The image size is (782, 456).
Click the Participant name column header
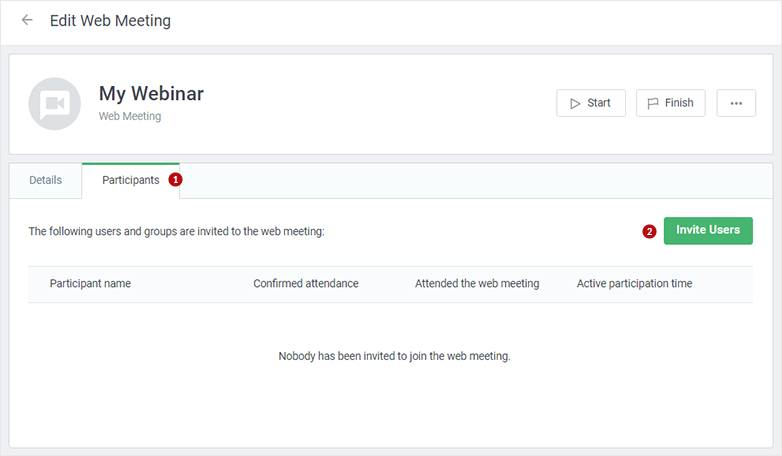coord(90,283)
